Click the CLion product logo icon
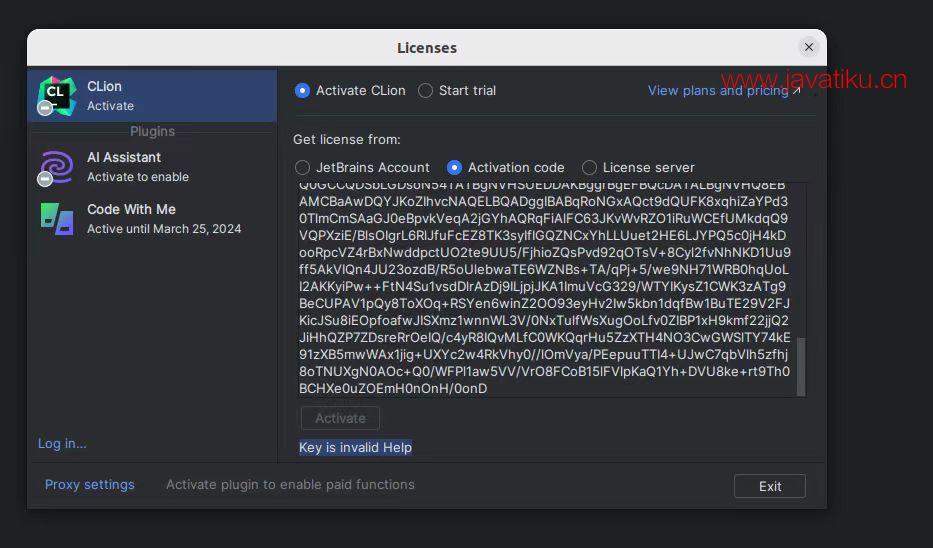933x548 pixels. pyautogui.click(x=57, y=95)
